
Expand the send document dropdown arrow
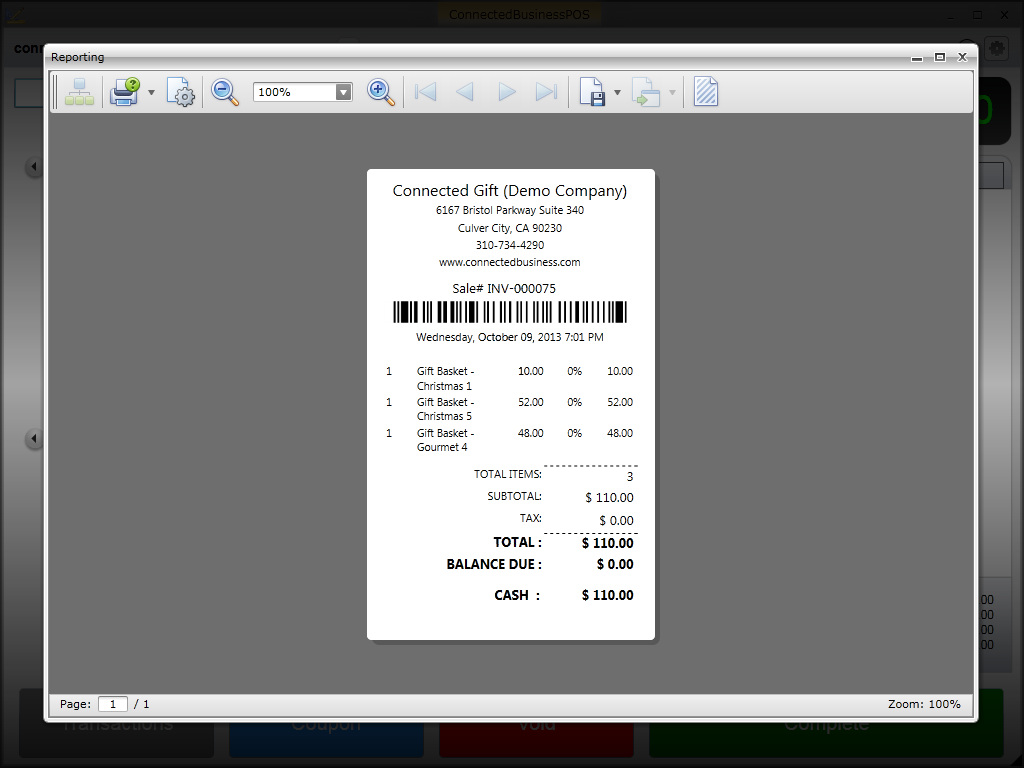tap(672, 93)
